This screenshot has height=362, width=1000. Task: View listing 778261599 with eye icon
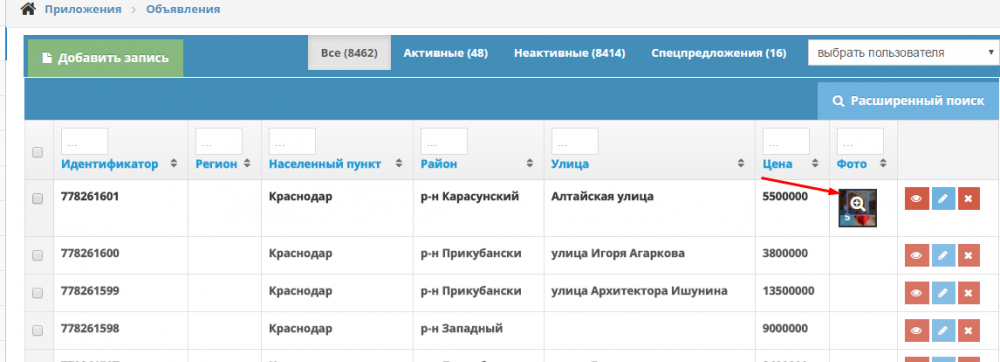(916, 293)
